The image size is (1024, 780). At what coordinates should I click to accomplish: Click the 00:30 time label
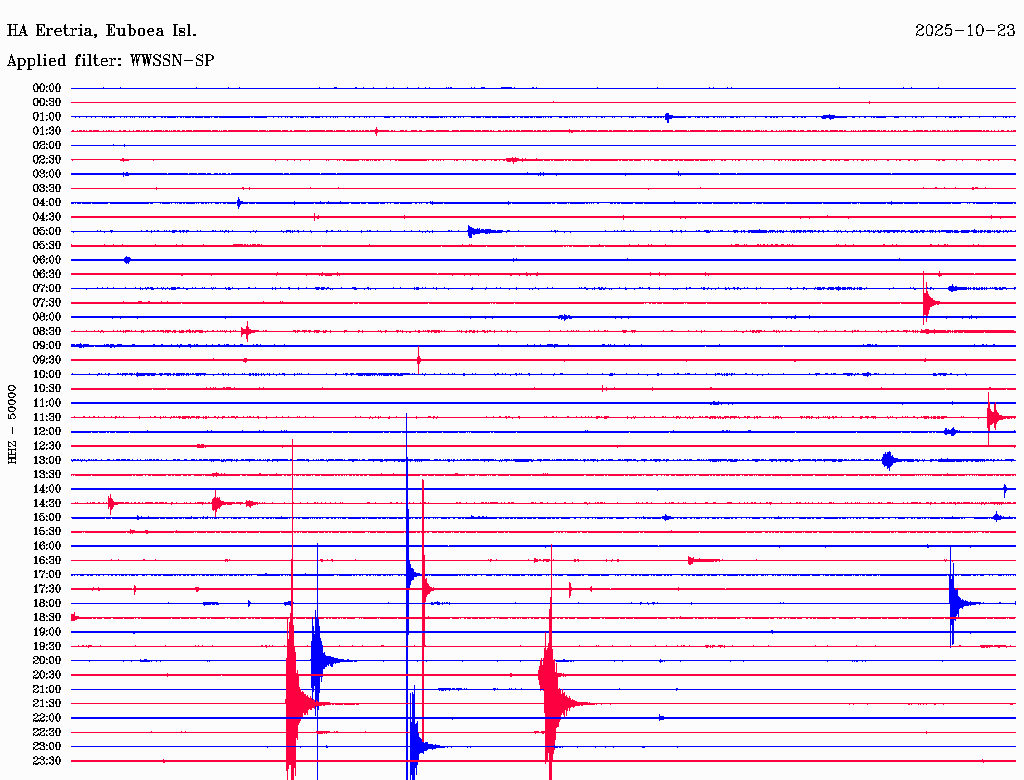click(47, 103)
